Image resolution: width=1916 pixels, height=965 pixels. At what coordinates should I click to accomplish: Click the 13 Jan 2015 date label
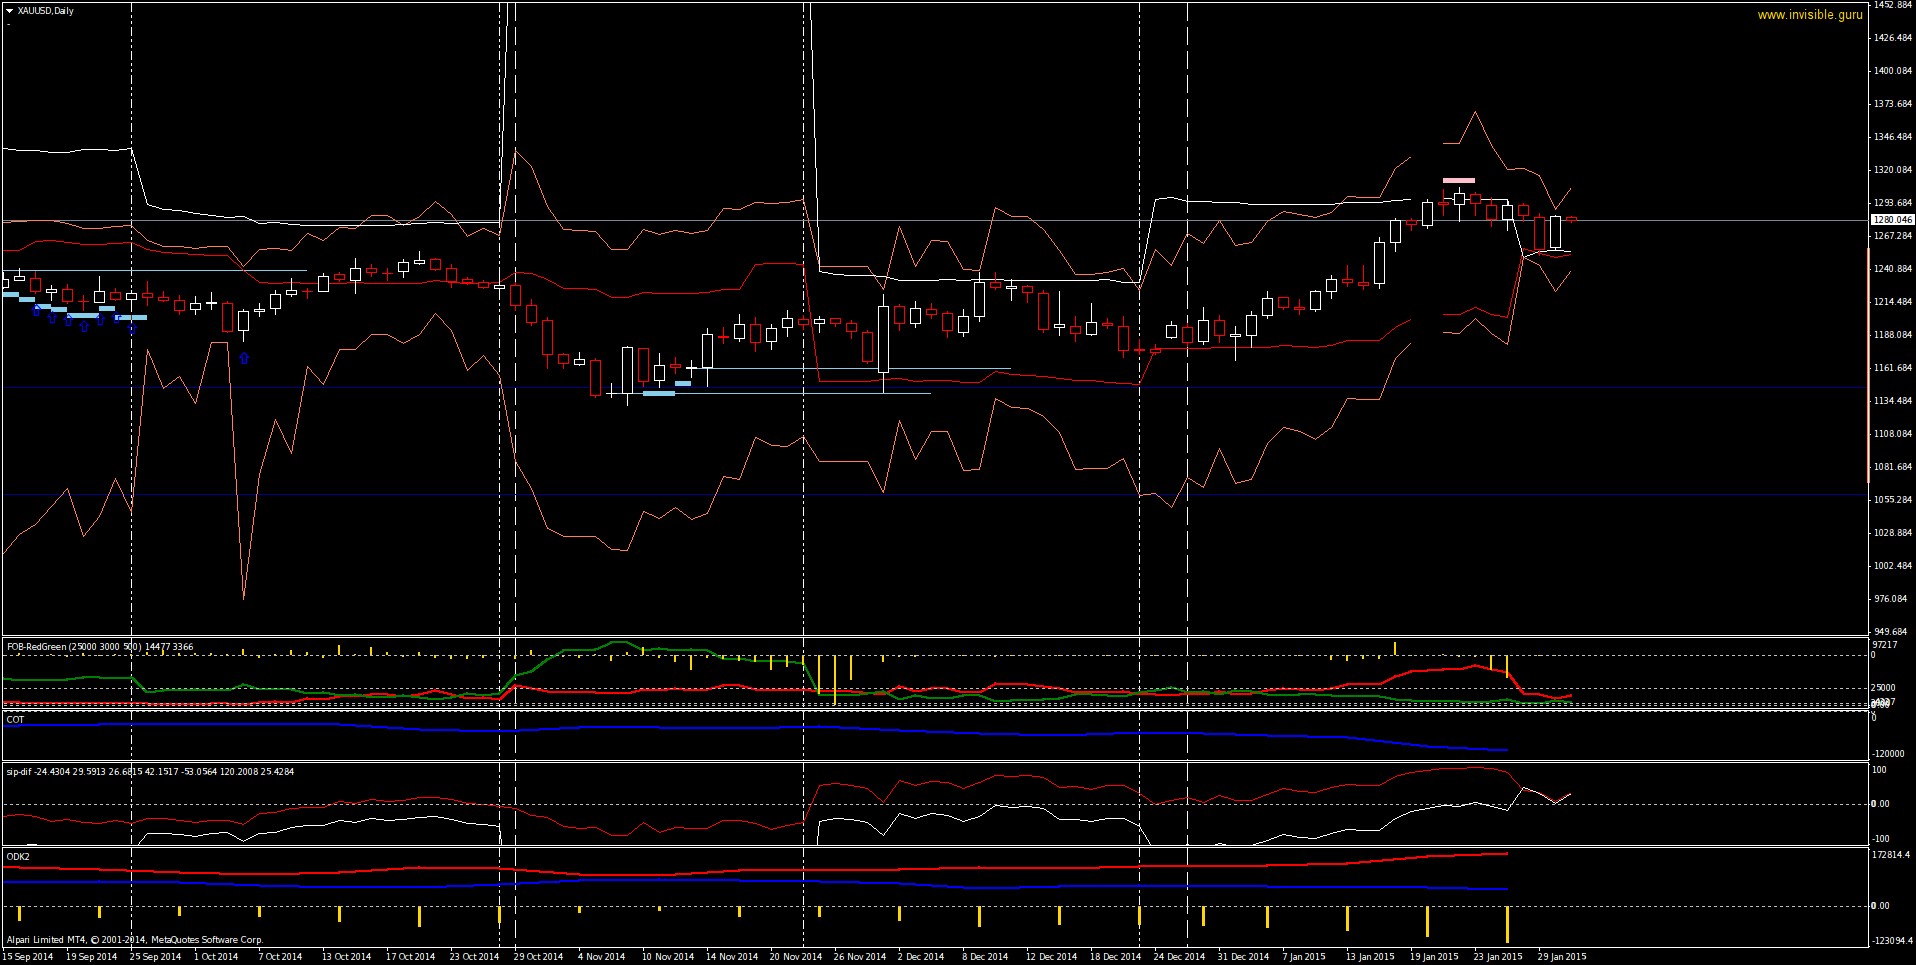(1370, 957)
